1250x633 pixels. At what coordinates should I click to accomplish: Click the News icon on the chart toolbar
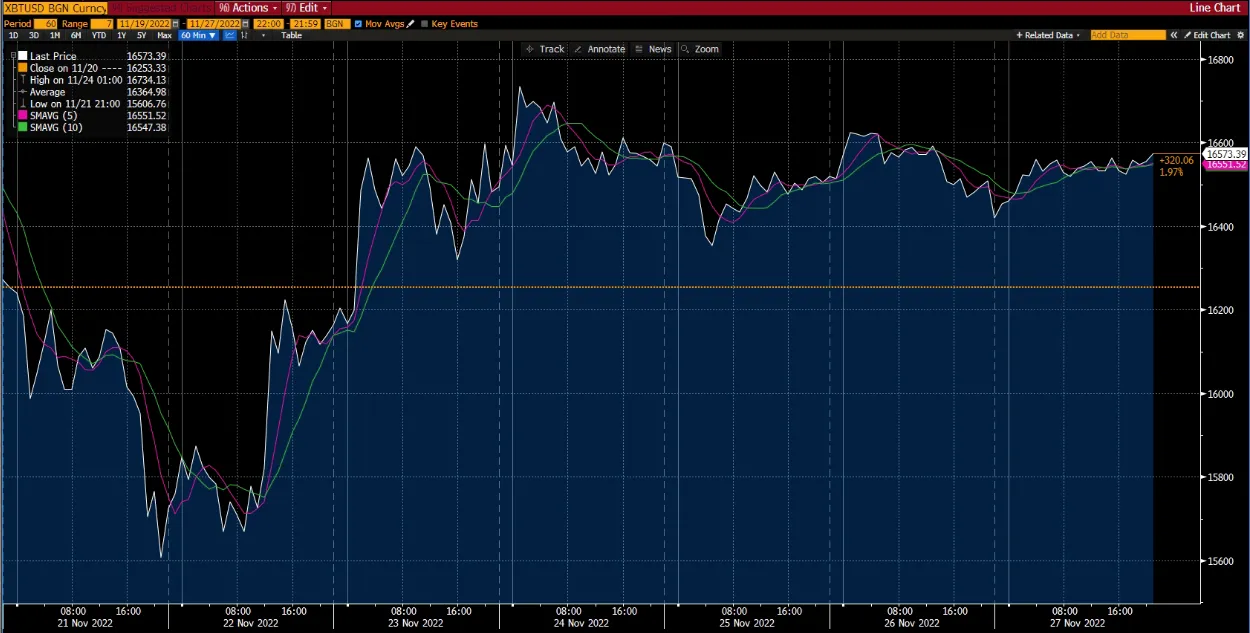[653, 48]
